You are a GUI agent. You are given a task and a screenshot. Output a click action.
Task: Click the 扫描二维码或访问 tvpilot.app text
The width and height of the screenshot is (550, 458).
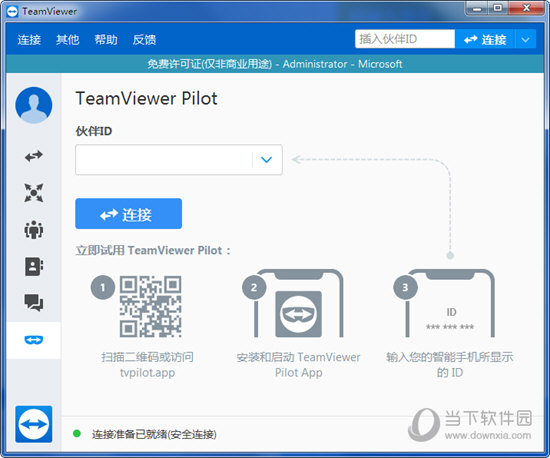click(x=147, y=365)
